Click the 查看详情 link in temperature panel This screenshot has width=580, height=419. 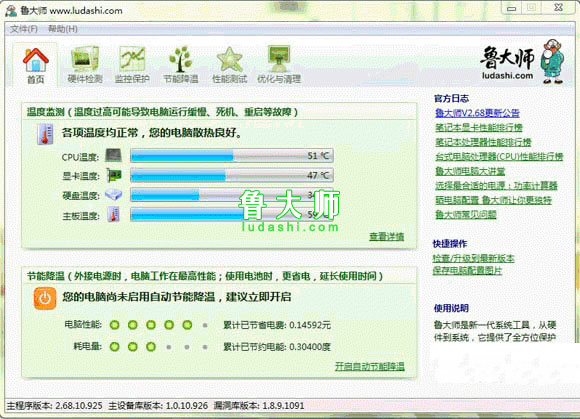tap(387, 237)
